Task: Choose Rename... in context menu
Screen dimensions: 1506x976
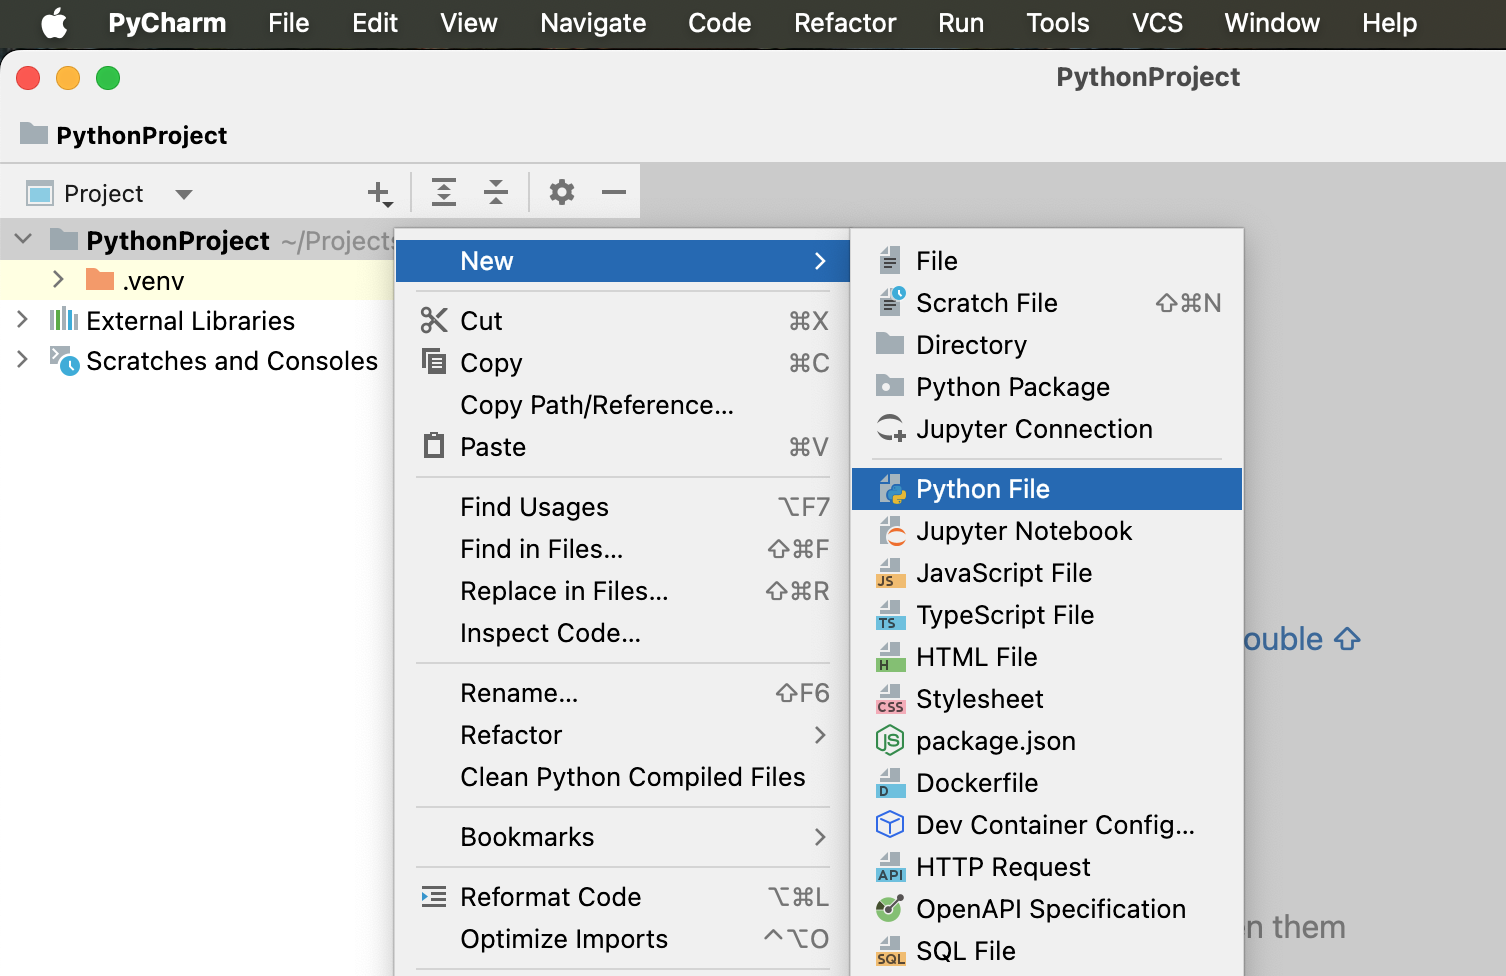Action: point(622,693)
